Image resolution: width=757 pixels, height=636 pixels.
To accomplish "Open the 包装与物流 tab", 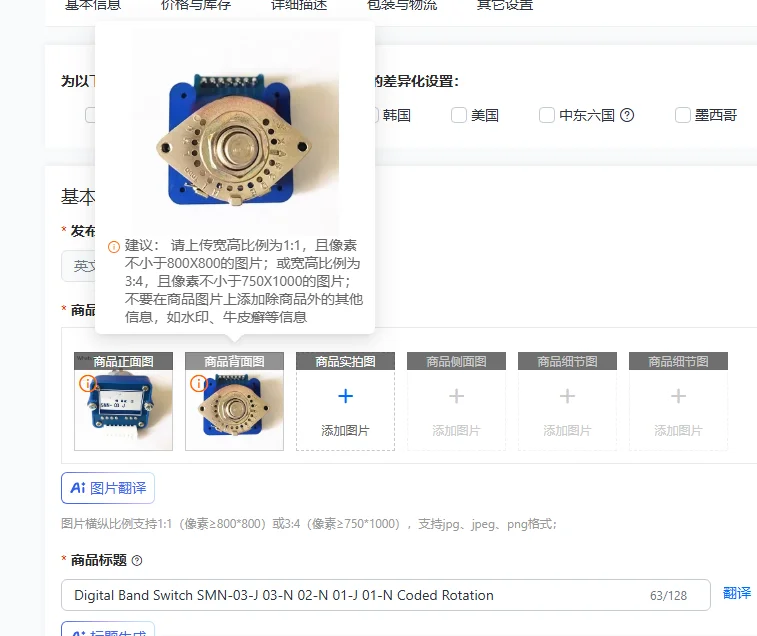I will (402, 6).
